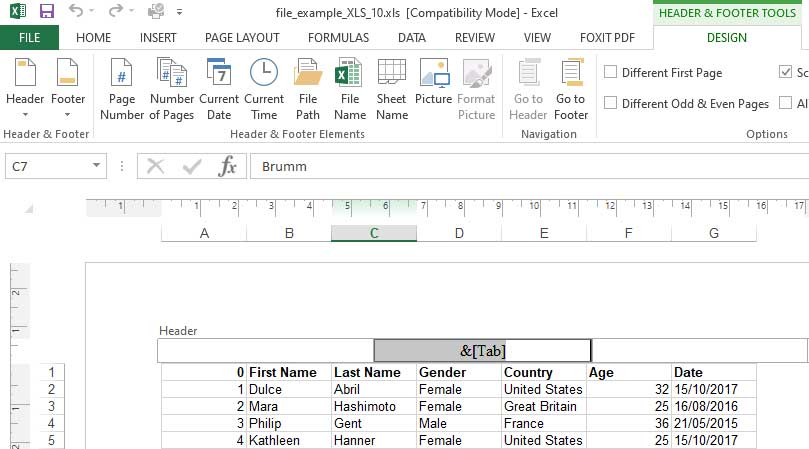Open the Name Box dropdown arrow
The height and width of the screenshot is (449, 809).
96,166
